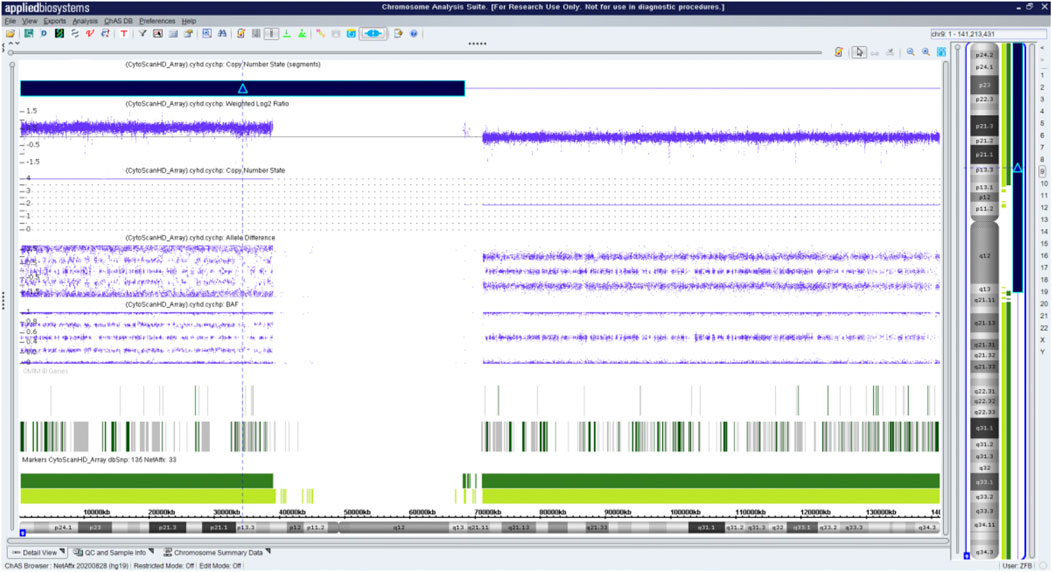Click the blue D toolbar icon
1052x572 pixels.
coord(44,34)
